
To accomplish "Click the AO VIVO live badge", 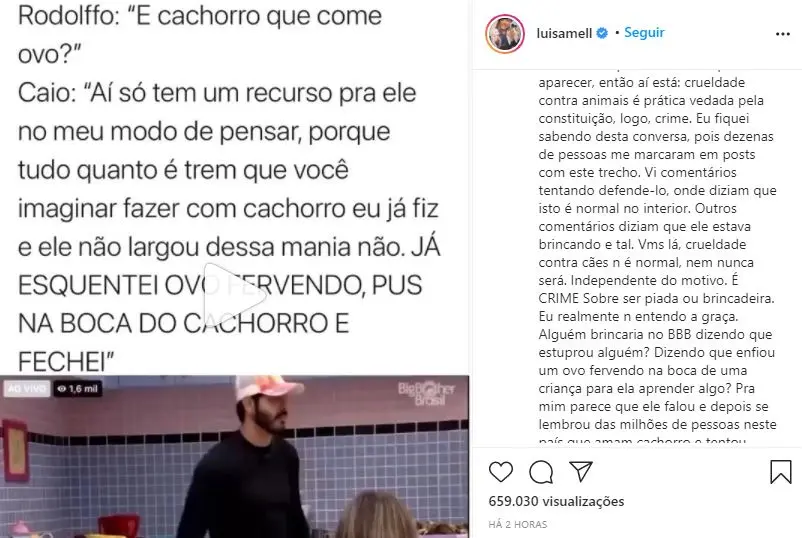I will [x=27, y=389].
